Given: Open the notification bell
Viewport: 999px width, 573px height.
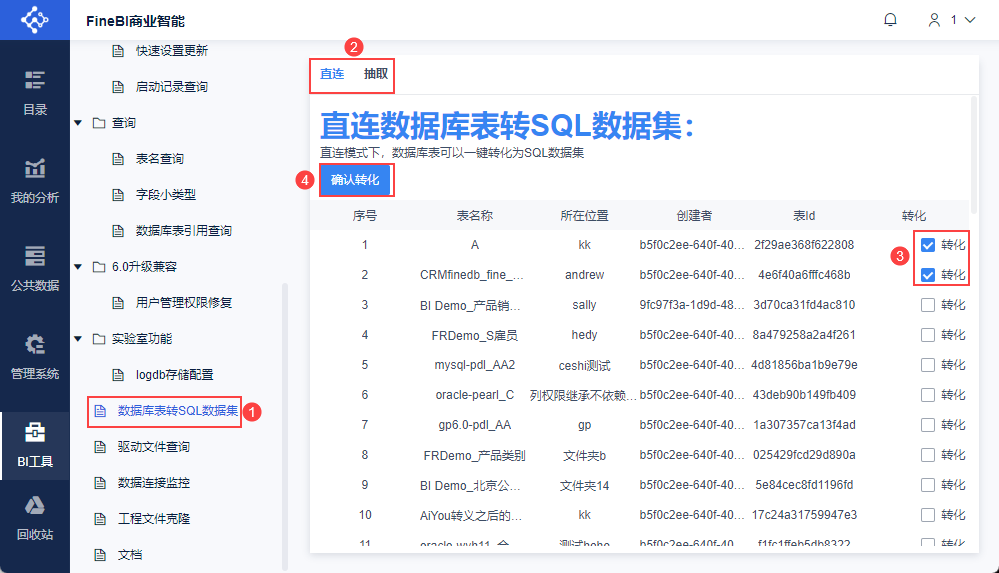Looking at the screenshot, I should click(x=890, y=20).
